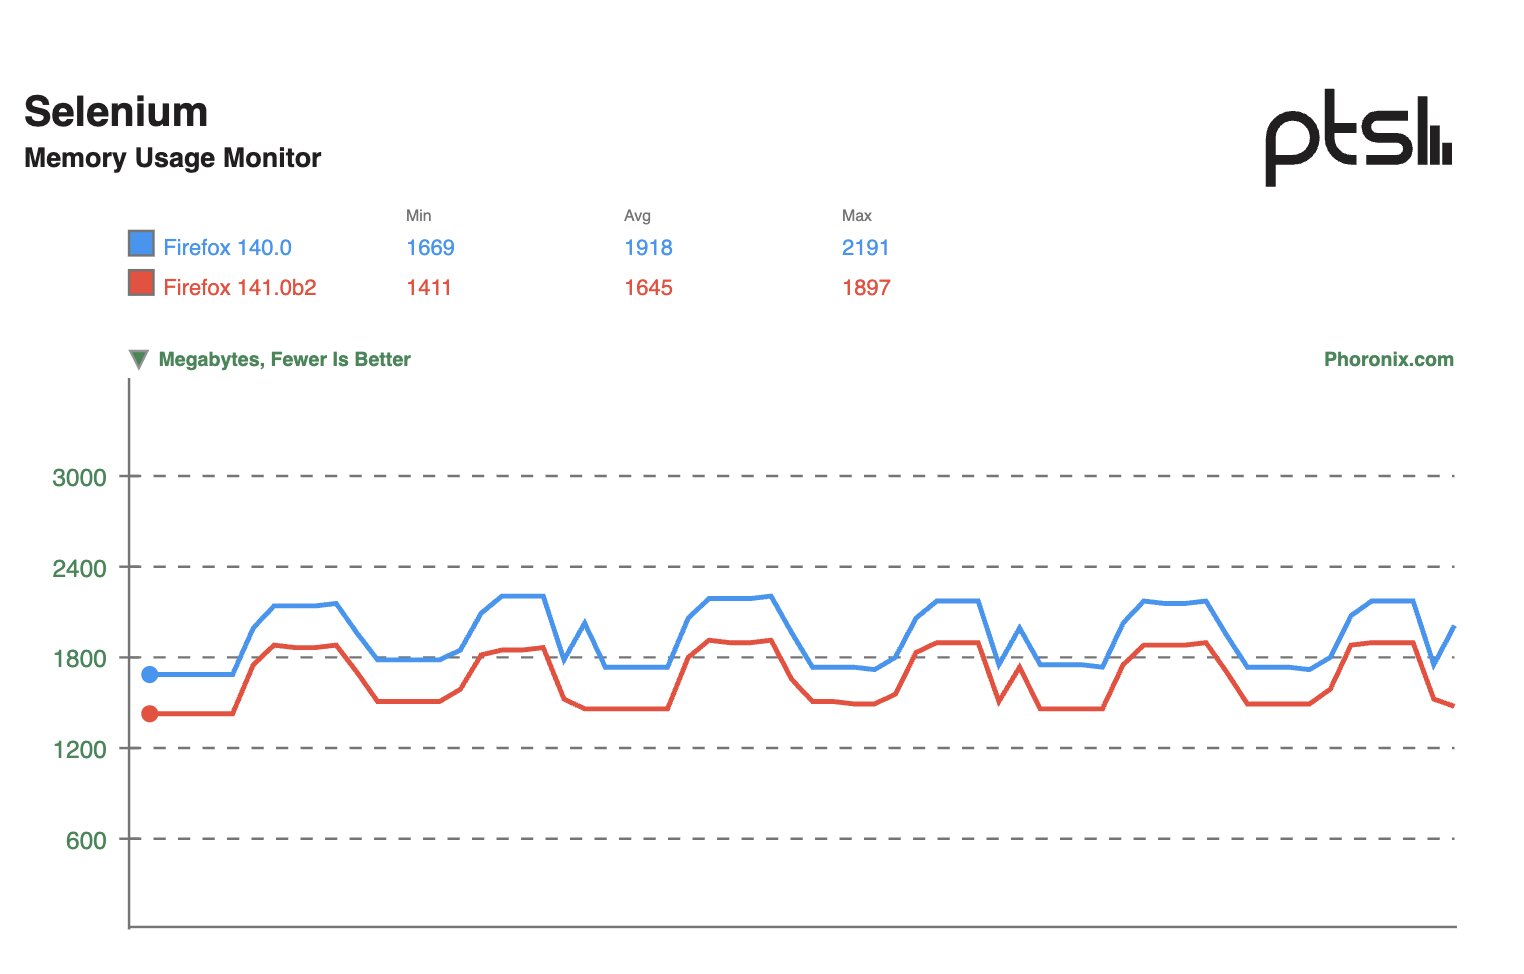Viewport: 1524px width, 974px height.
Task: Click Megabytes, Fewer Is Better label
Action: tap(285, 359)
